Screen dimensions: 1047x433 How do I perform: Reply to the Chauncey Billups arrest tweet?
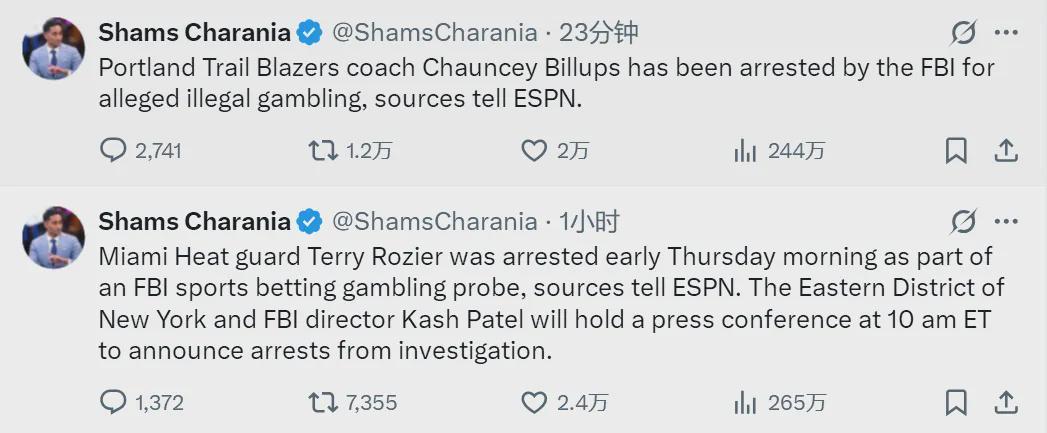(x=113, y=150)
